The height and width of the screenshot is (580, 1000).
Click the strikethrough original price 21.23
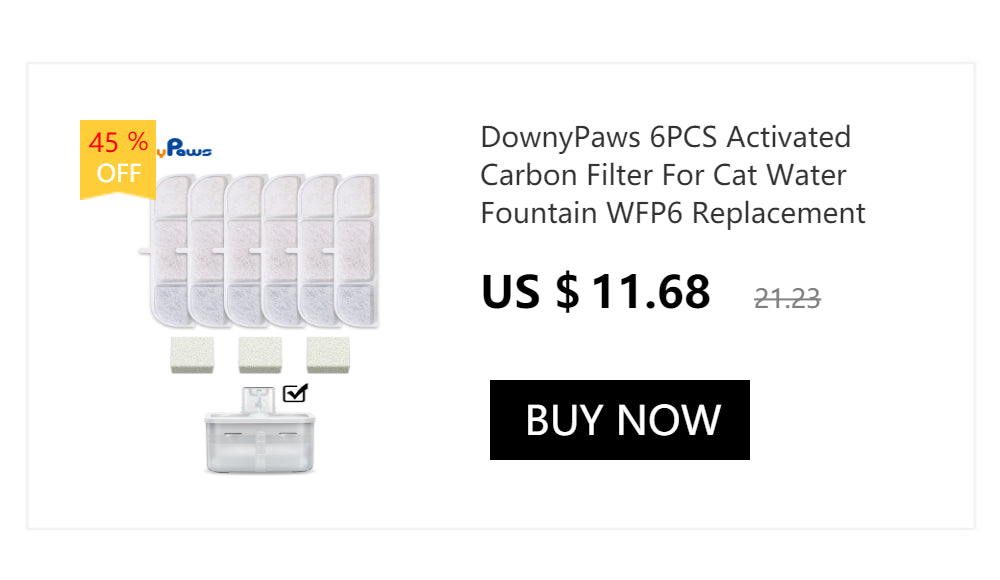coord(786,297)
